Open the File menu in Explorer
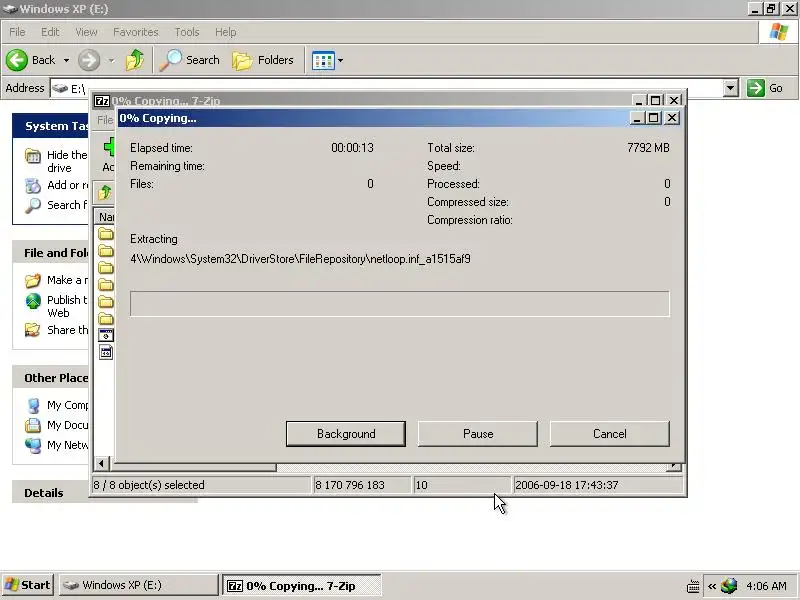The height and width of the screenshot is (600, 800). [x=17, y=32]
